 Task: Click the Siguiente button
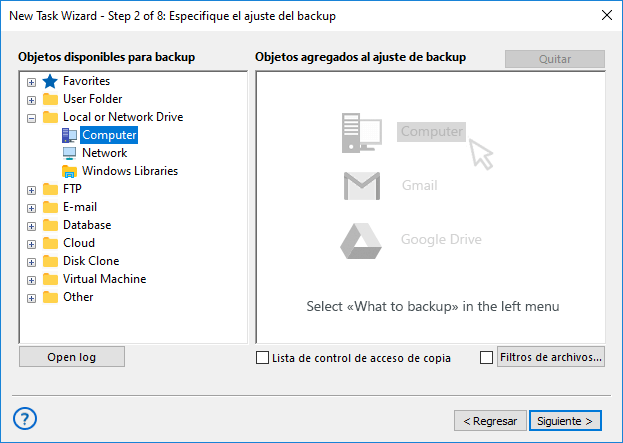tap(566, 420)
